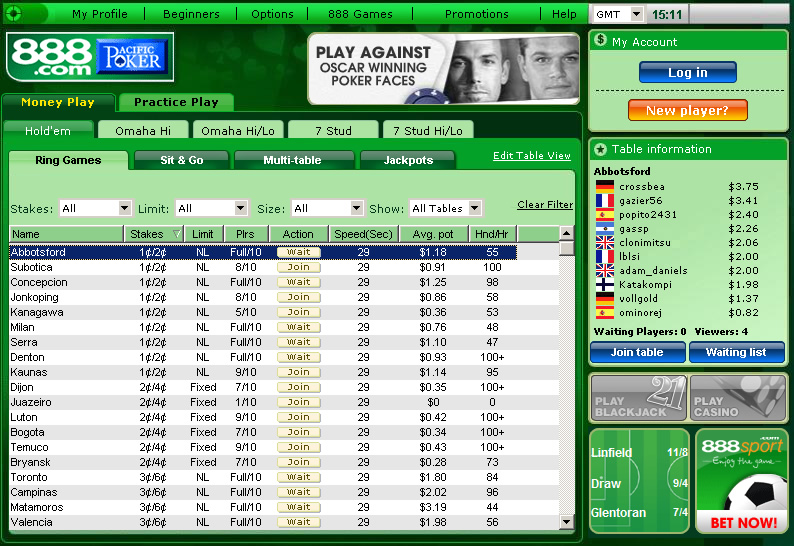The image size is (794, 546).
Task: Click the UK flag next to clonimitsu
Action: coord(605,243)
